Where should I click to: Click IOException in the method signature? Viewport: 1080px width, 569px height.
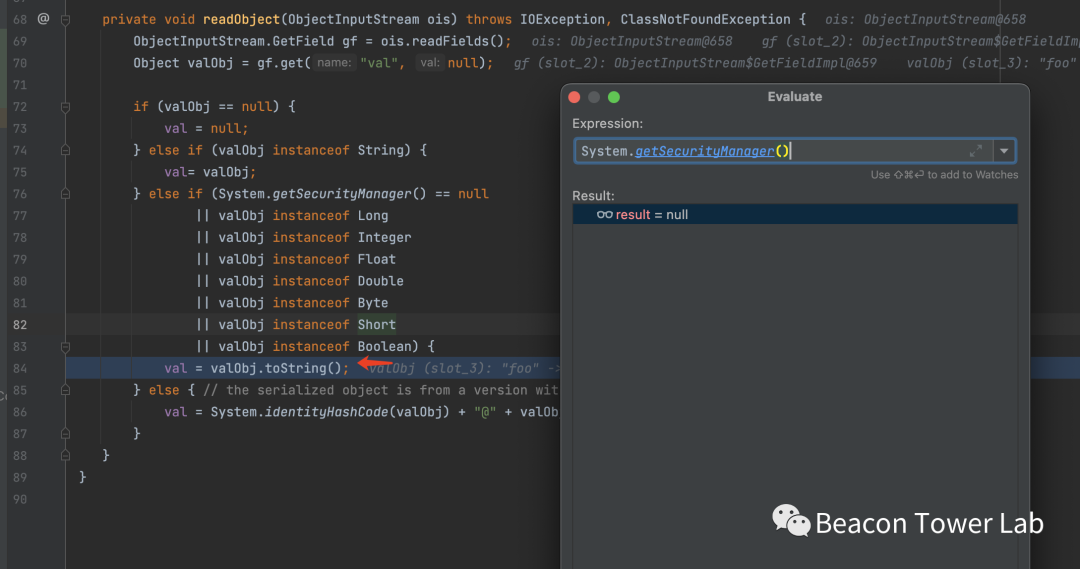coord(562,20)
